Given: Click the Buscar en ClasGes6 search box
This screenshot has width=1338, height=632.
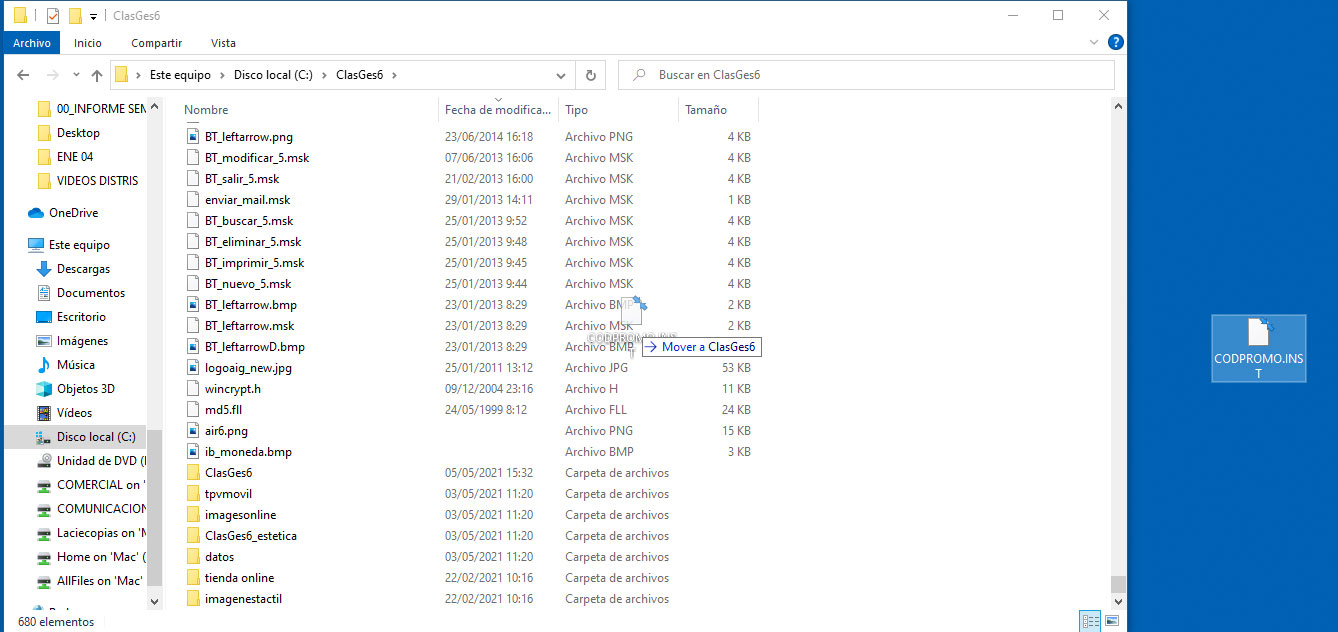Looking at the screenshot, I should [x=870, y=75].
